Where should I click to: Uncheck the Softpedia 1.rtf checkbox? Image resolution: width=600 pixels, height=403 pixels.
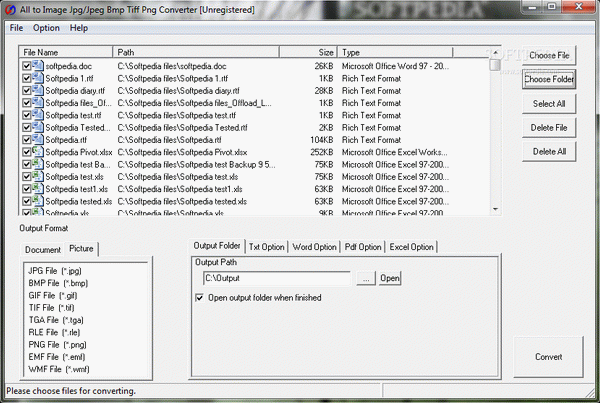(26, 78)
